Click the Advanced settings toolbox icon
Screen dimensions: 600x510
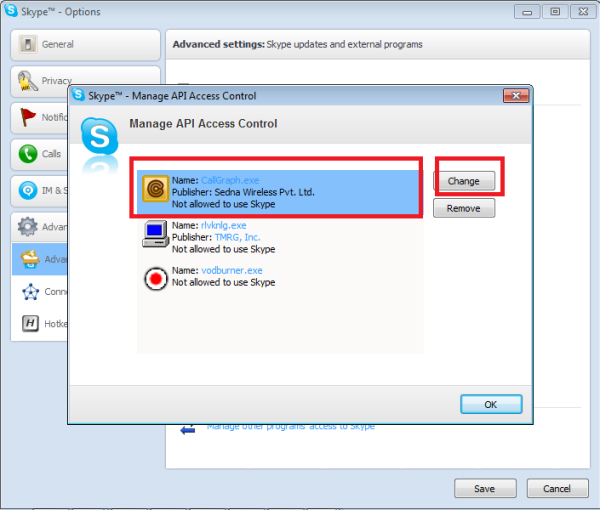tap(30, 259)
